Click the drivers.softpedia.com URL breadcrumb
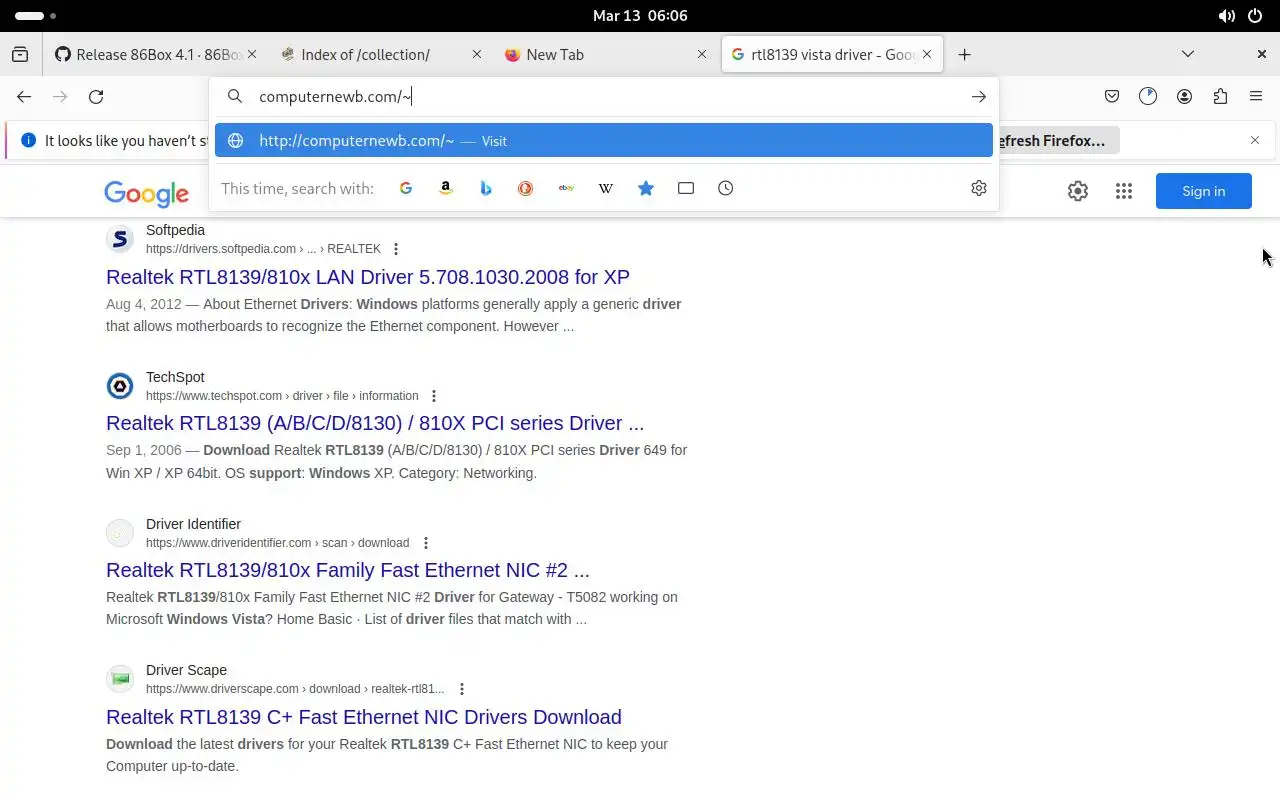The width and height of the screenshot is (1280, 800). pyautogui.click(x=263, y=249)
